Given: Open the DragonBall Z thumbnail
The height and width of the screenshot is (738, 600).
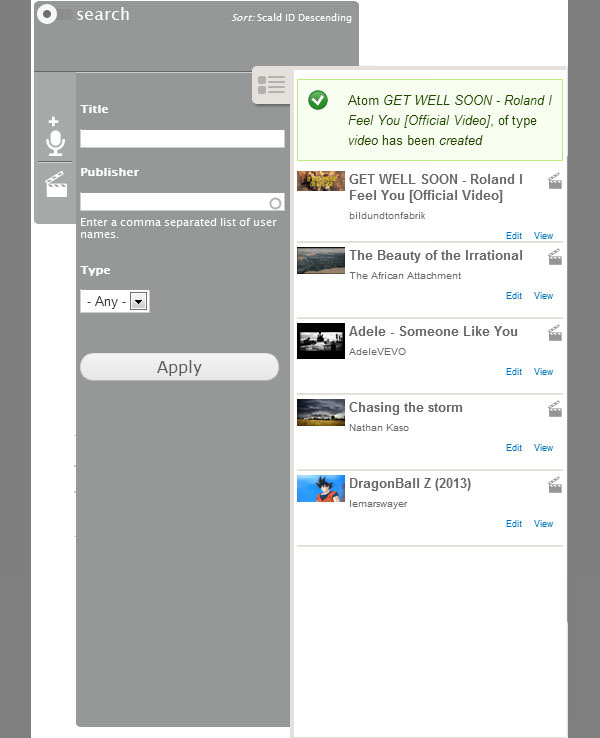Looking at the screenshot, I should pos(321,489).
